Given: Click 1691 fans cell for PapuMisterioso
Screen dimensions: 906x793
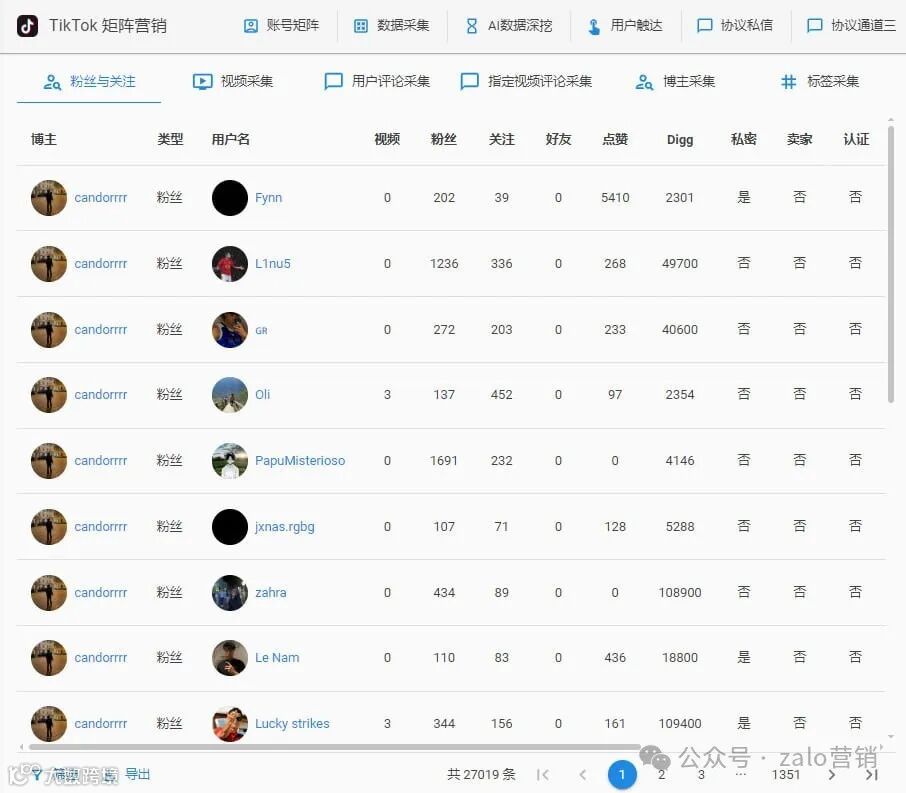Looking at the screenshot, I should pos(444,461).
